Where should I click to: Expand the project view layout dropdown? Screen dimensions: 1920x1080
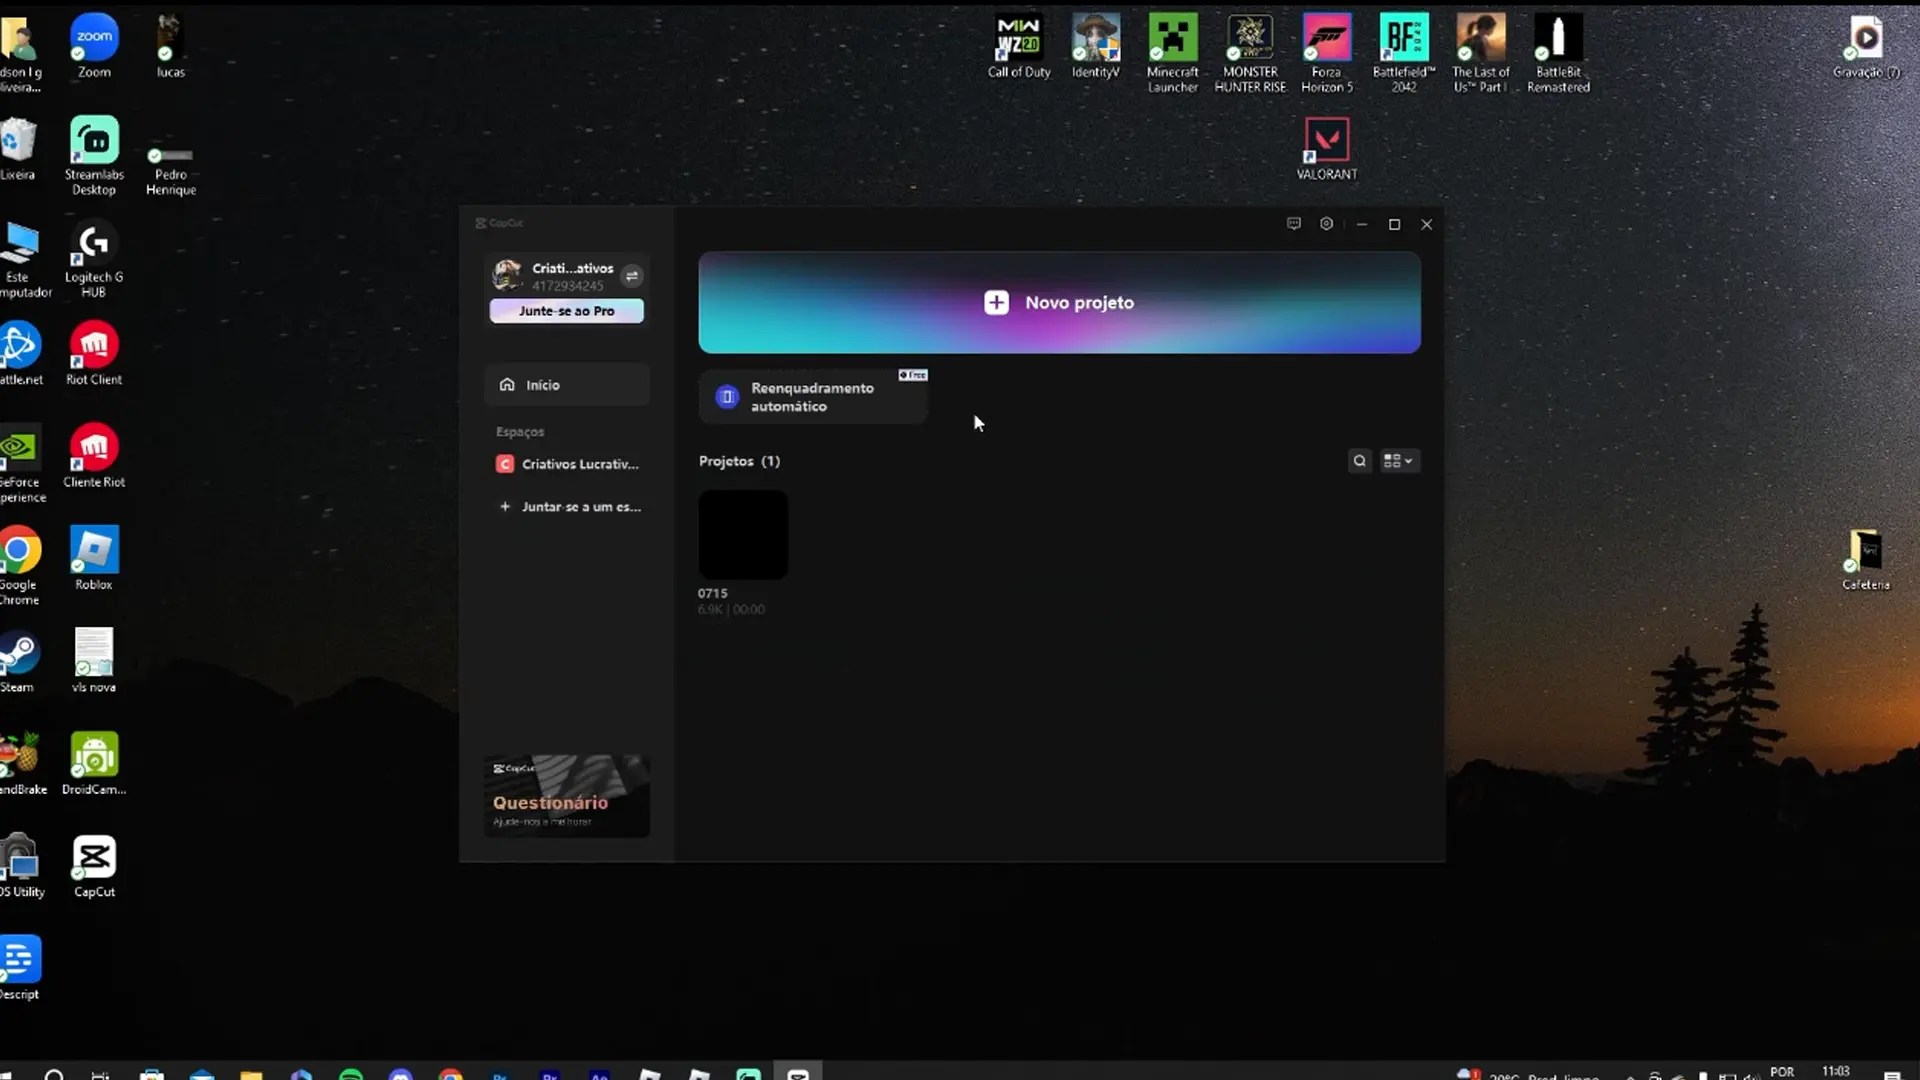tap(1398, 461)
